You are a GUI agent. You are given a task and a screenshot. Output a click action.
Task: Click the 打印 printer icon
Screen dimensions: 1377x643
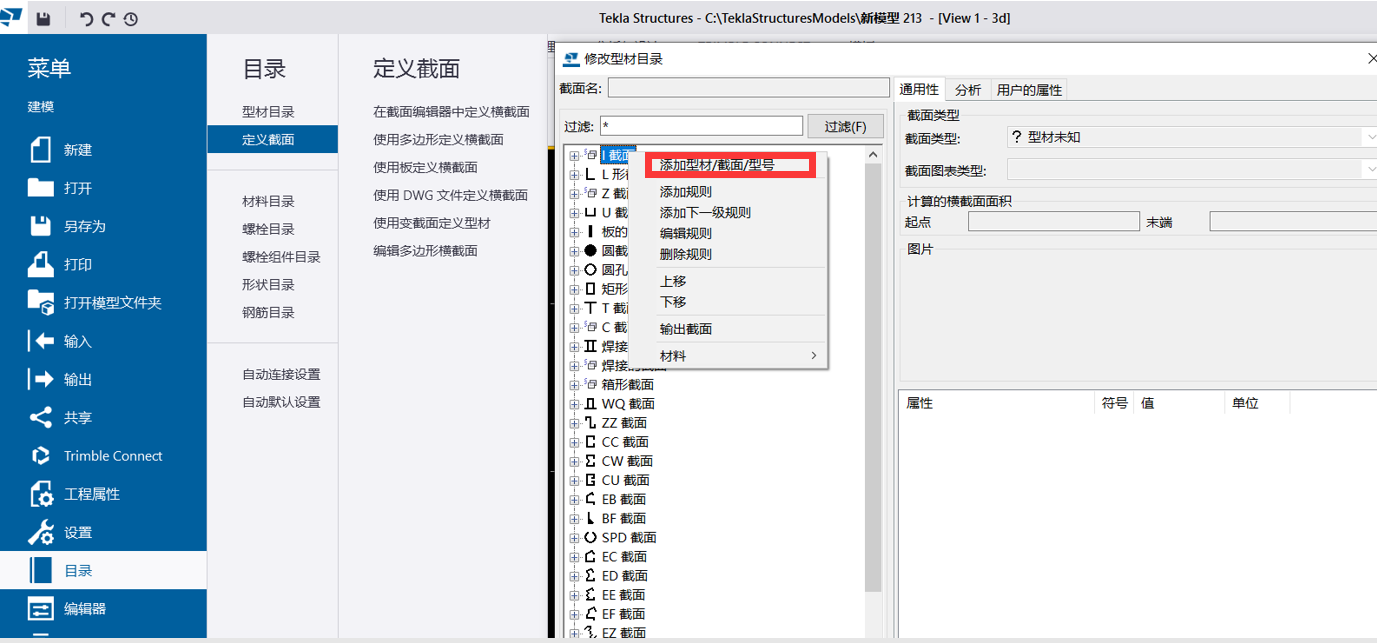pos(41,264)
